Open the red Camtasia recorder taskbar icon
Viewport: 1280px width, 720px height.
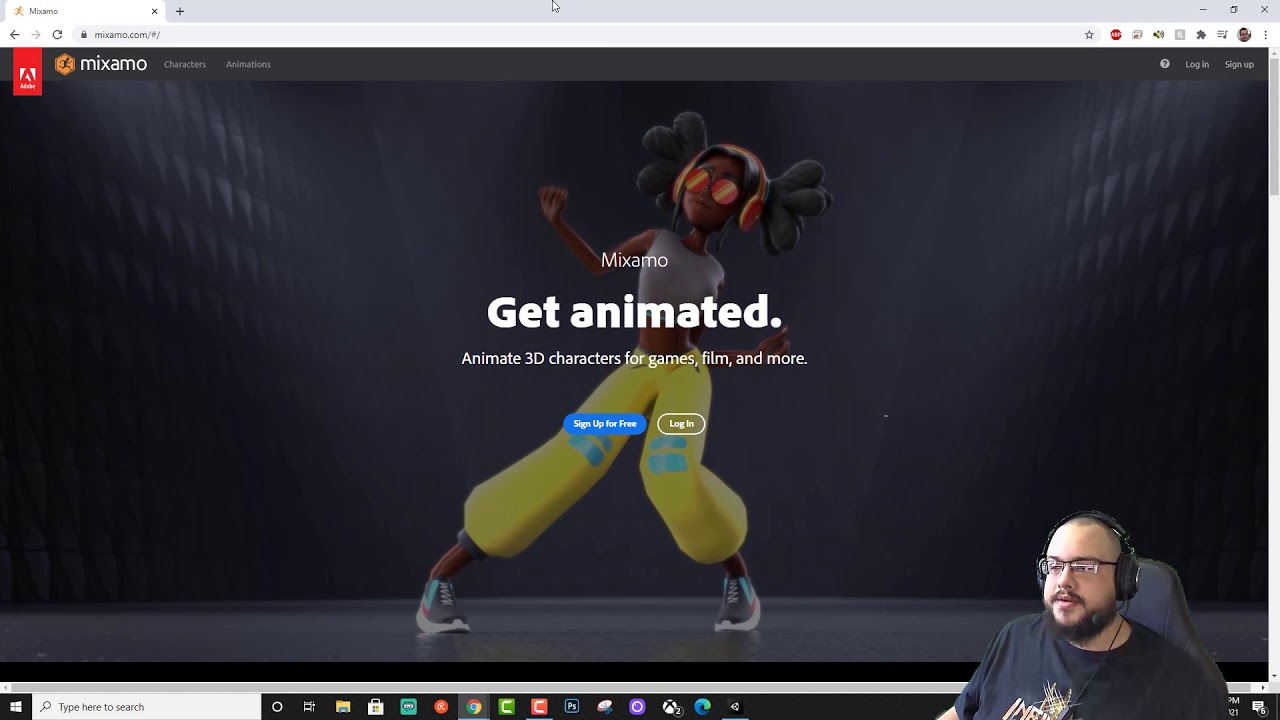(x=539, y=707)
